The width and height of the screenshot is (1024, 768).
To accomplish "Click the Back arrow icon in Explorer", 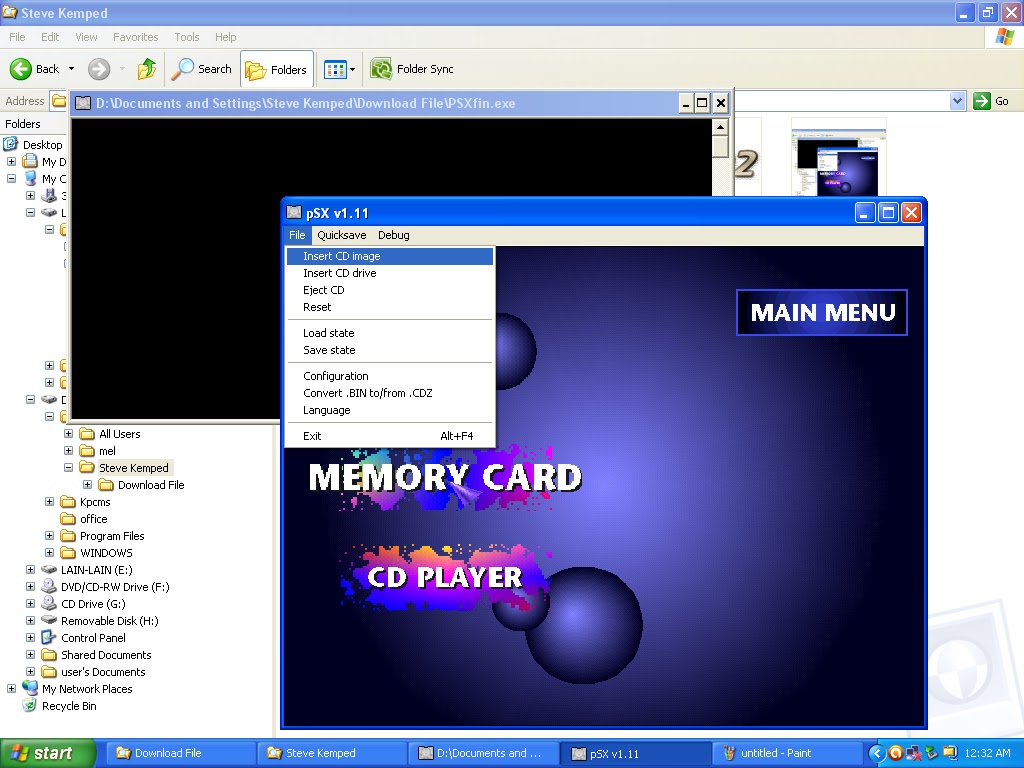I will tap(21, 69).
